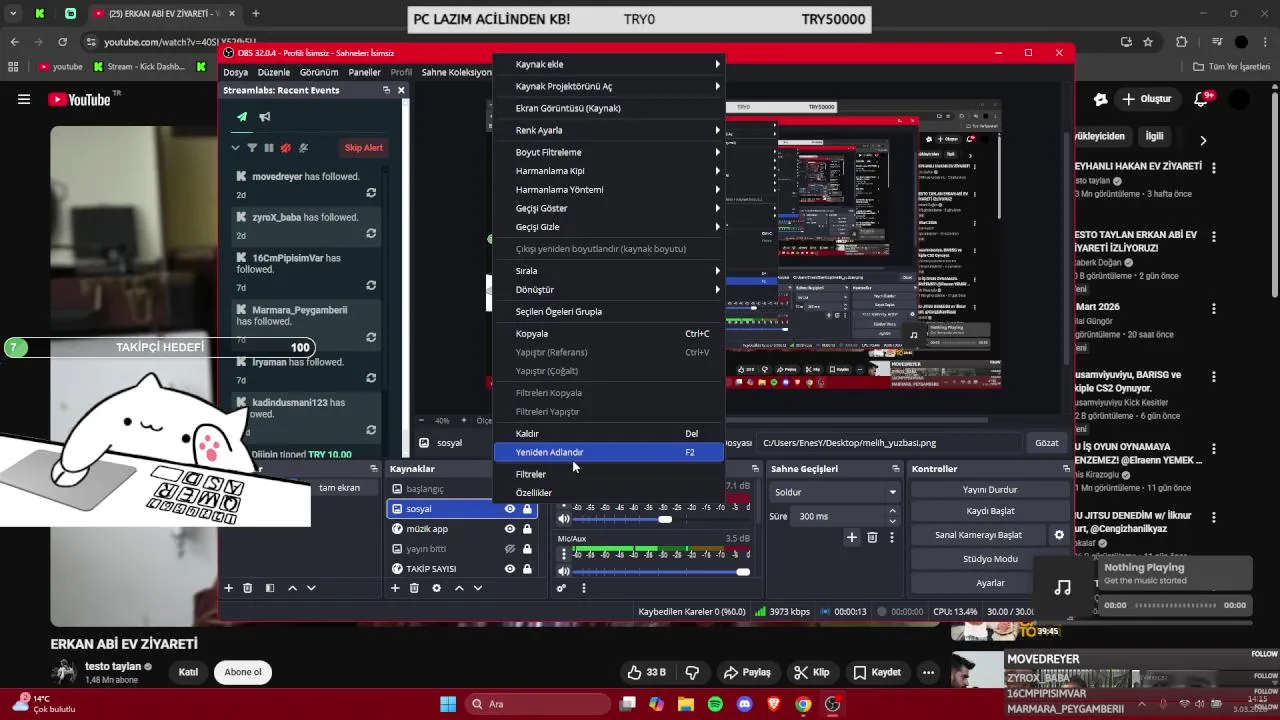Remove selected source with trash icon
1280x720 pixels.
click(x=414, y=588)
